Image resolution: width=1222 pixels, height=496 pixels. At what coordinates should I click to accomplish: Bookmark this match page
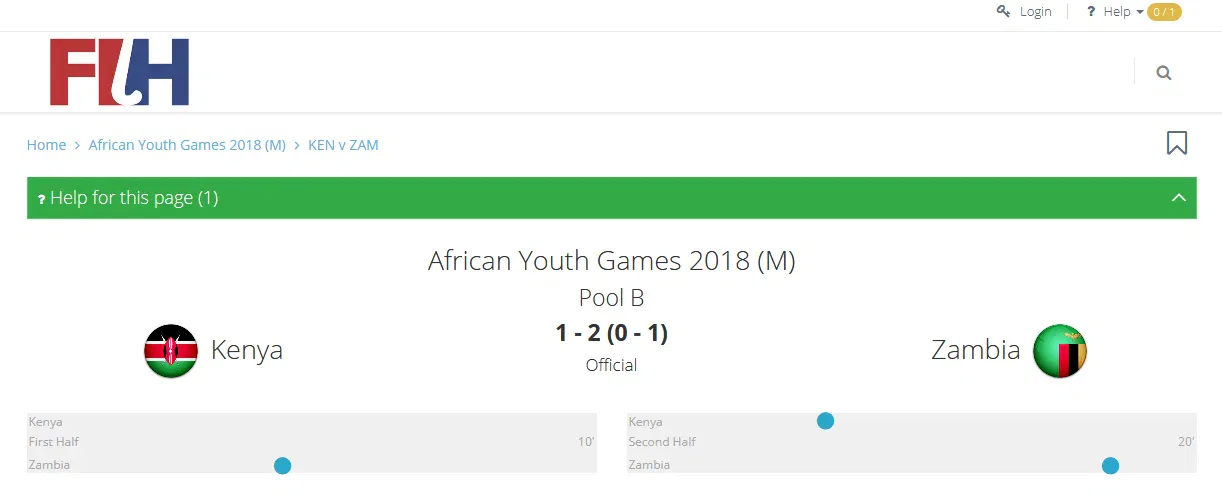(1177, 143)
